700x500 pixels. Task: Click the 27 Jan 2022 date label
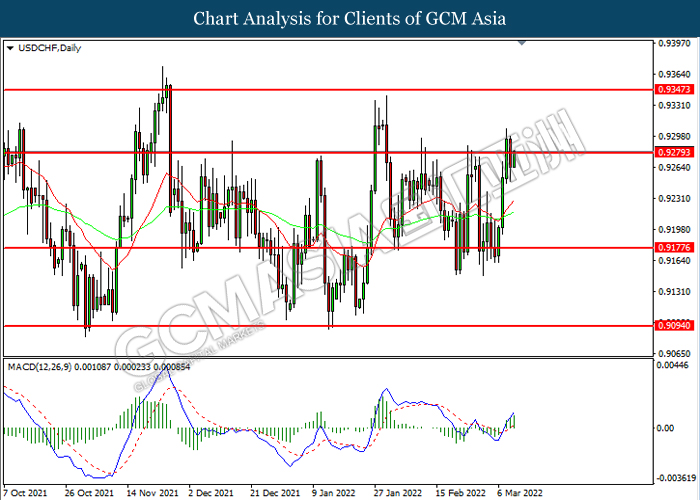(398, 493)
